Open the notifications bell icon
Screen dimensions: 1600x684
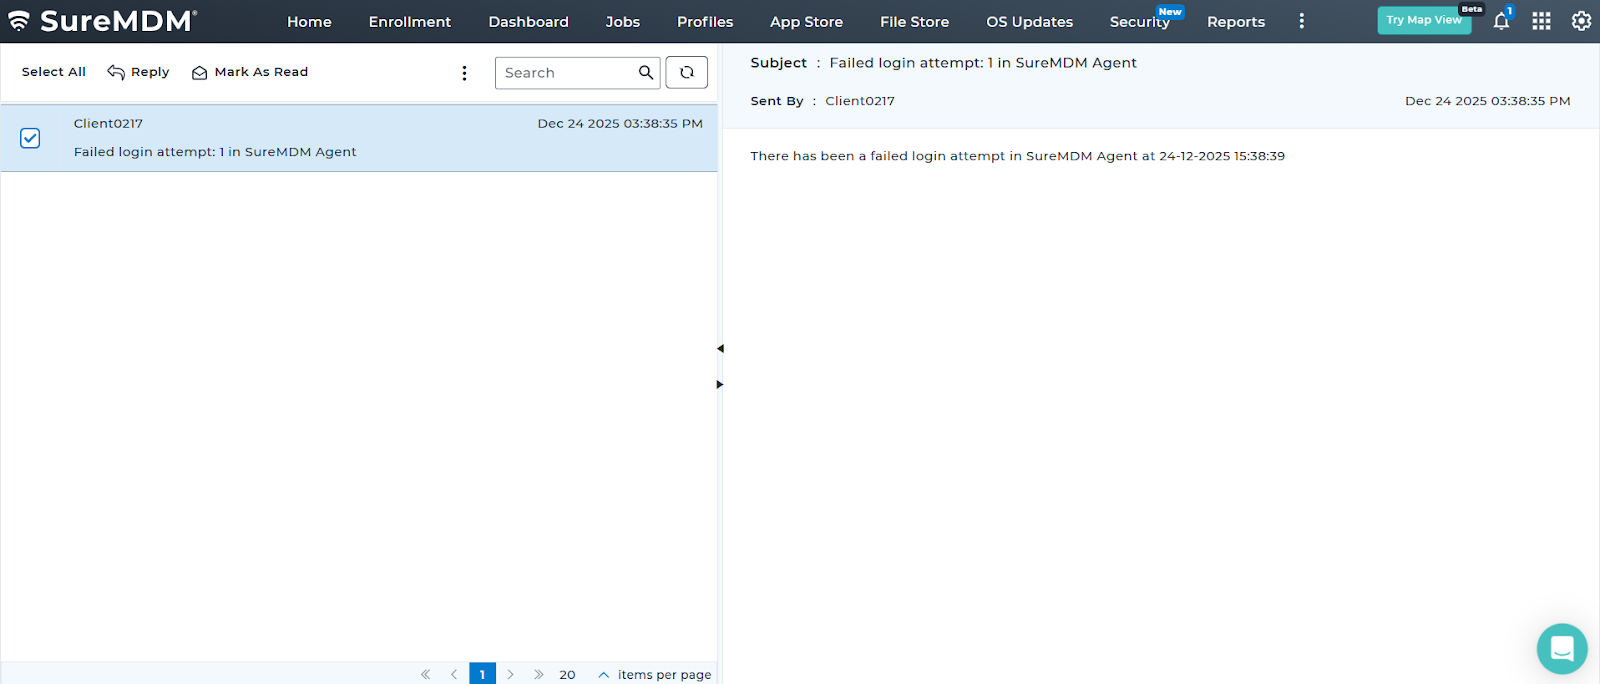[x=1501, y=21]
